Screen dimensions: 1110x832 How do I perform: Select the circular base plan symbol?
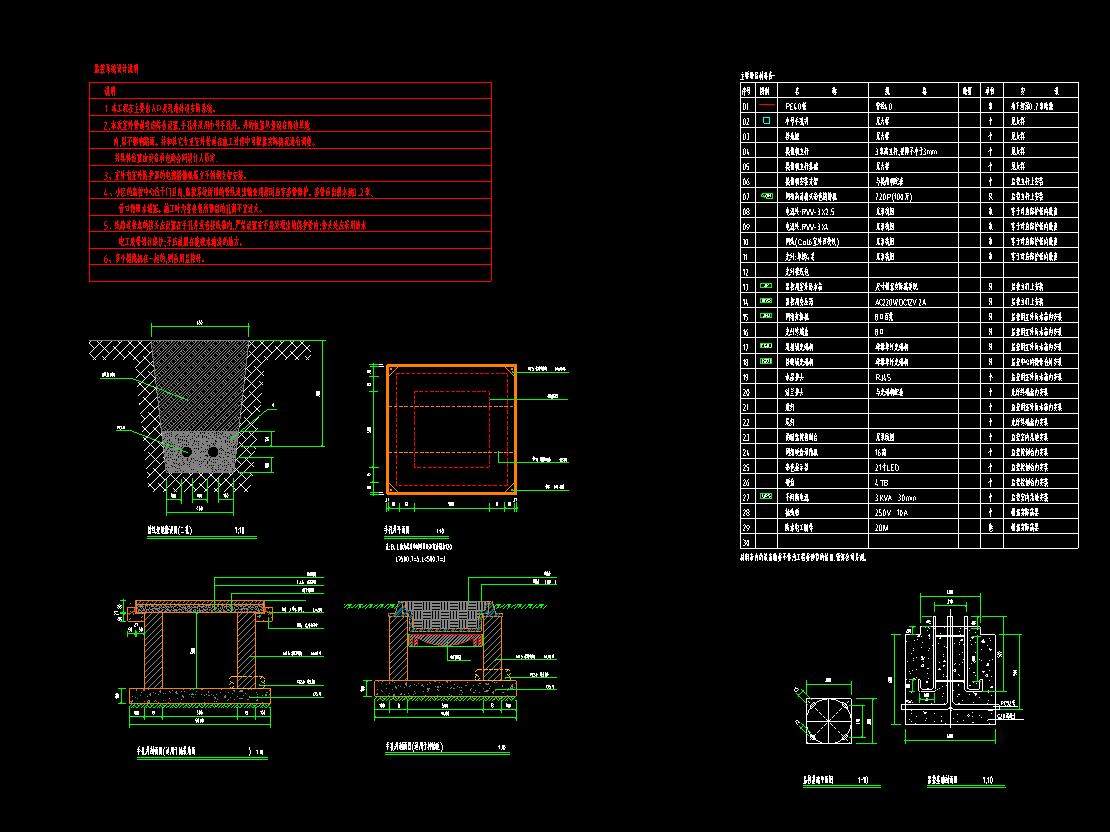(x=826, y=716)
